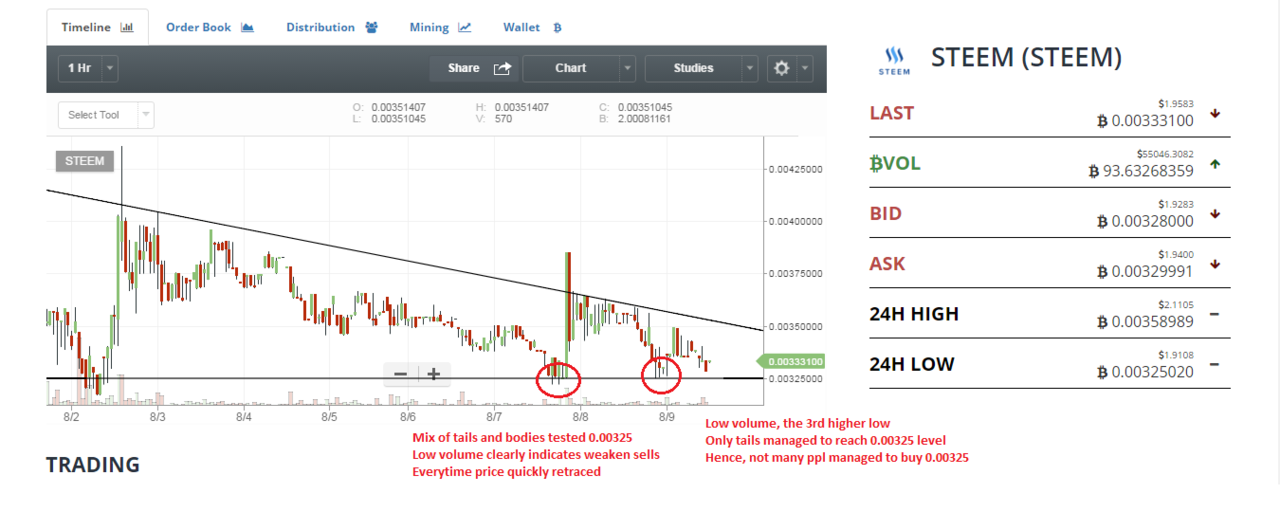Click the down arrow beside LAST price

click(1215, 113)
